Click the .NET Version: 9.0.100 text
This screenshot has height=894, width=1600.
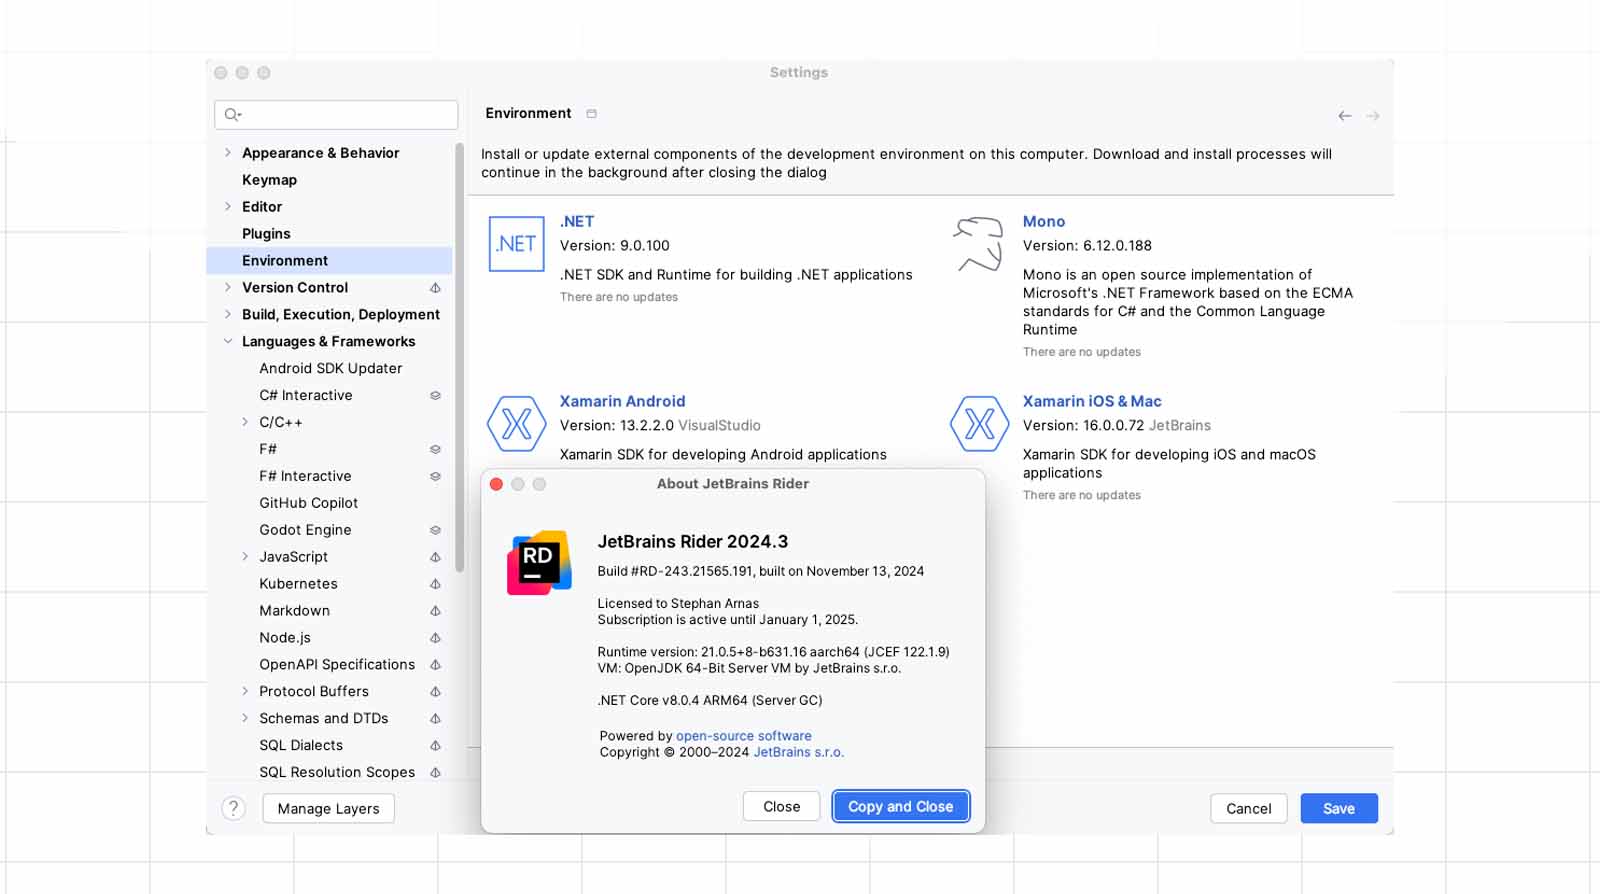[x=614, y=246]
